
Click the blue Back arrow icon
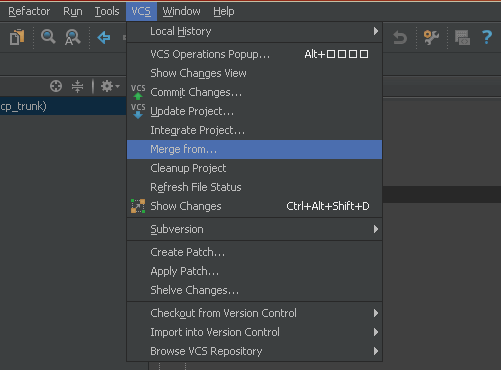[104, 37]
